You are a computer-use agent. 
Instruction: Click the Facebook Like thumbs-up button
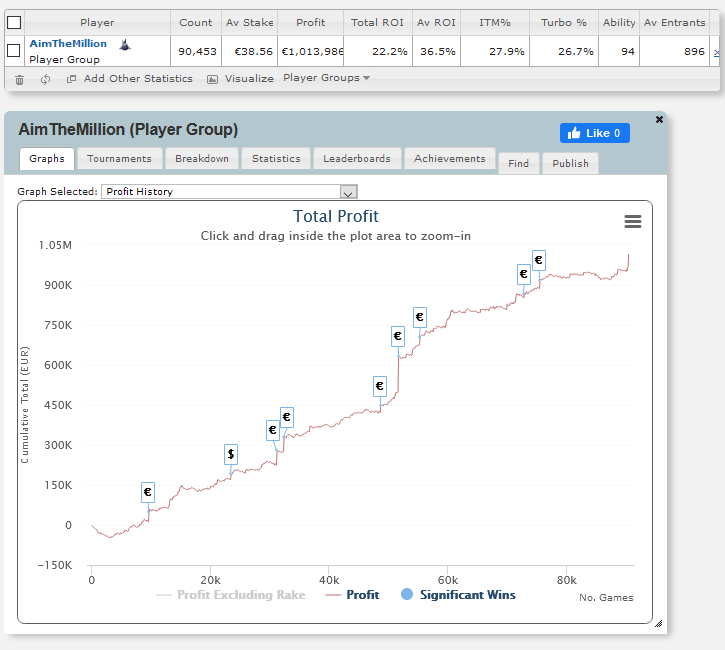(594, 133)
